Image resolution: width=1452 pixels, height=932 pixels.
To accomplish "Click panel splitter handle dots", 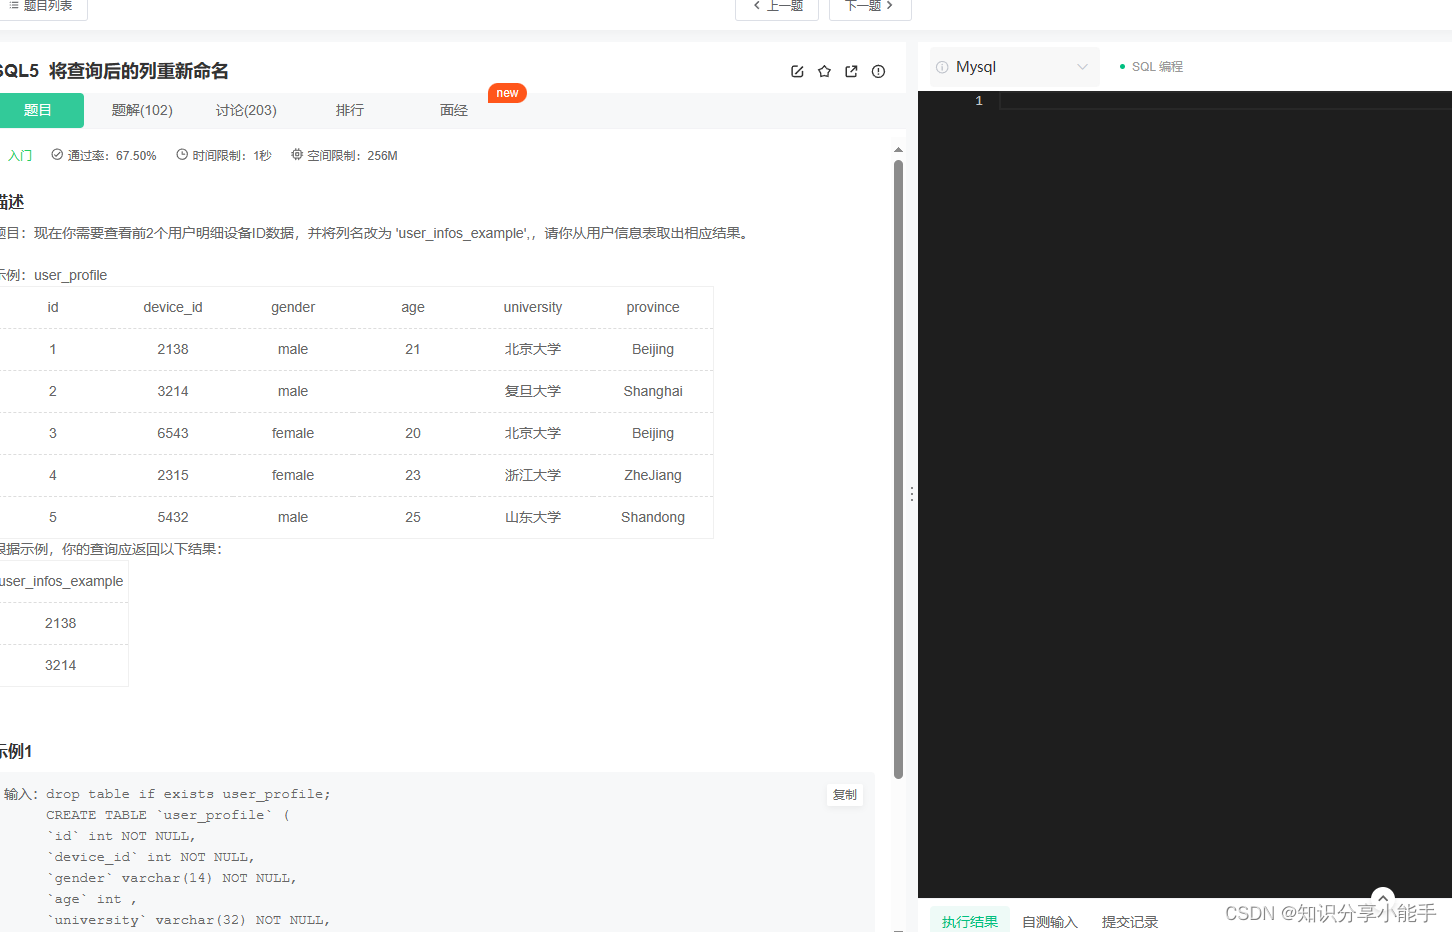I will (911, 494).
